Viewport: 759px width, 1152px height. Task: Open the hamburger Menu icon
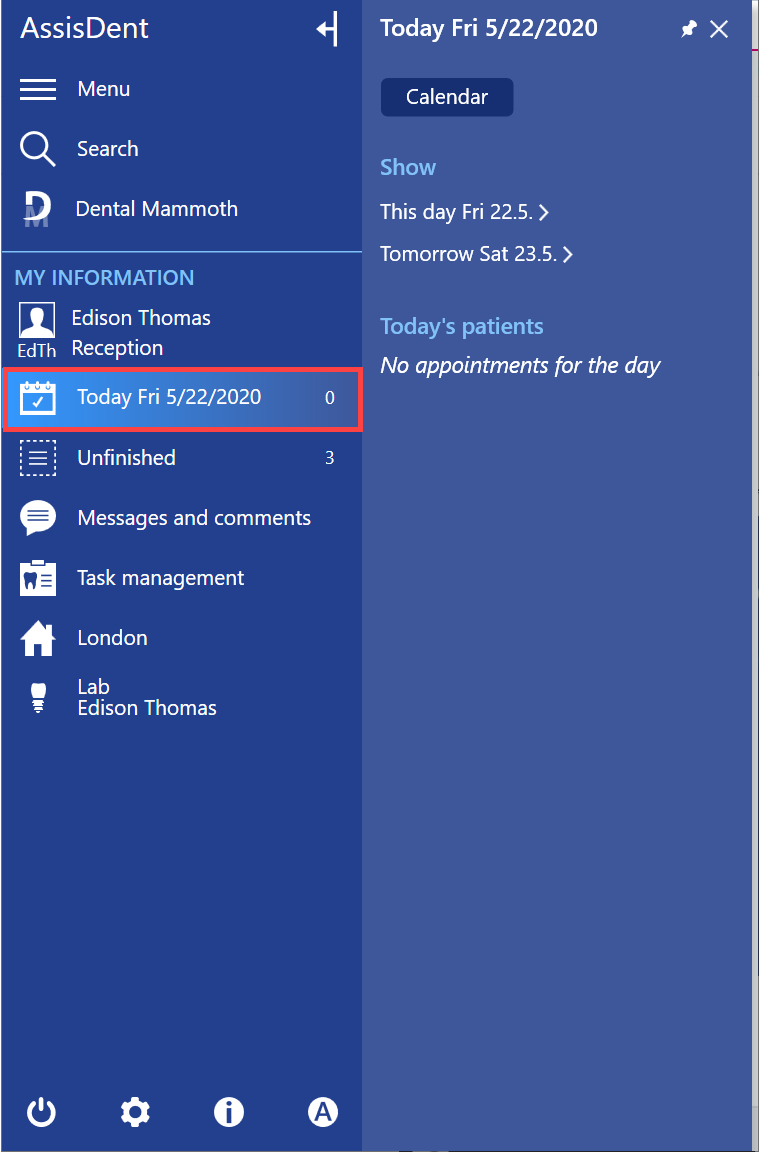37,89
